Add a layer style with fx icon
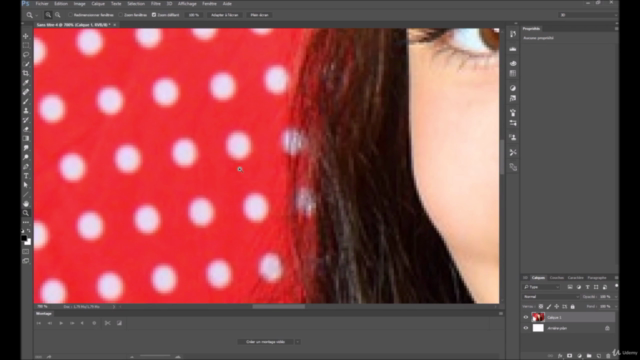This screenshot has width=640, height=360. pos(560,356)
